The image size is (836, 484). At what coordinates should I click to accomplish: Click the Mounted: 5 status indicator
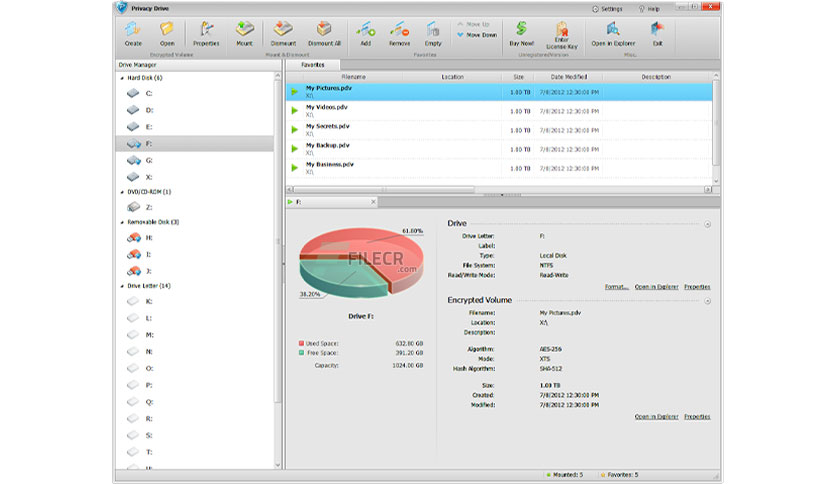565,475
